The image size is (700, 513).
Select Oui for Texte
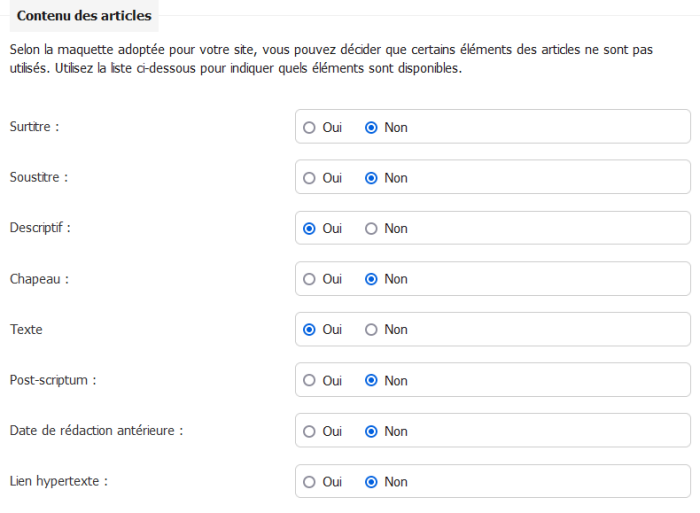pyautogui.click(x=309, y=330)
